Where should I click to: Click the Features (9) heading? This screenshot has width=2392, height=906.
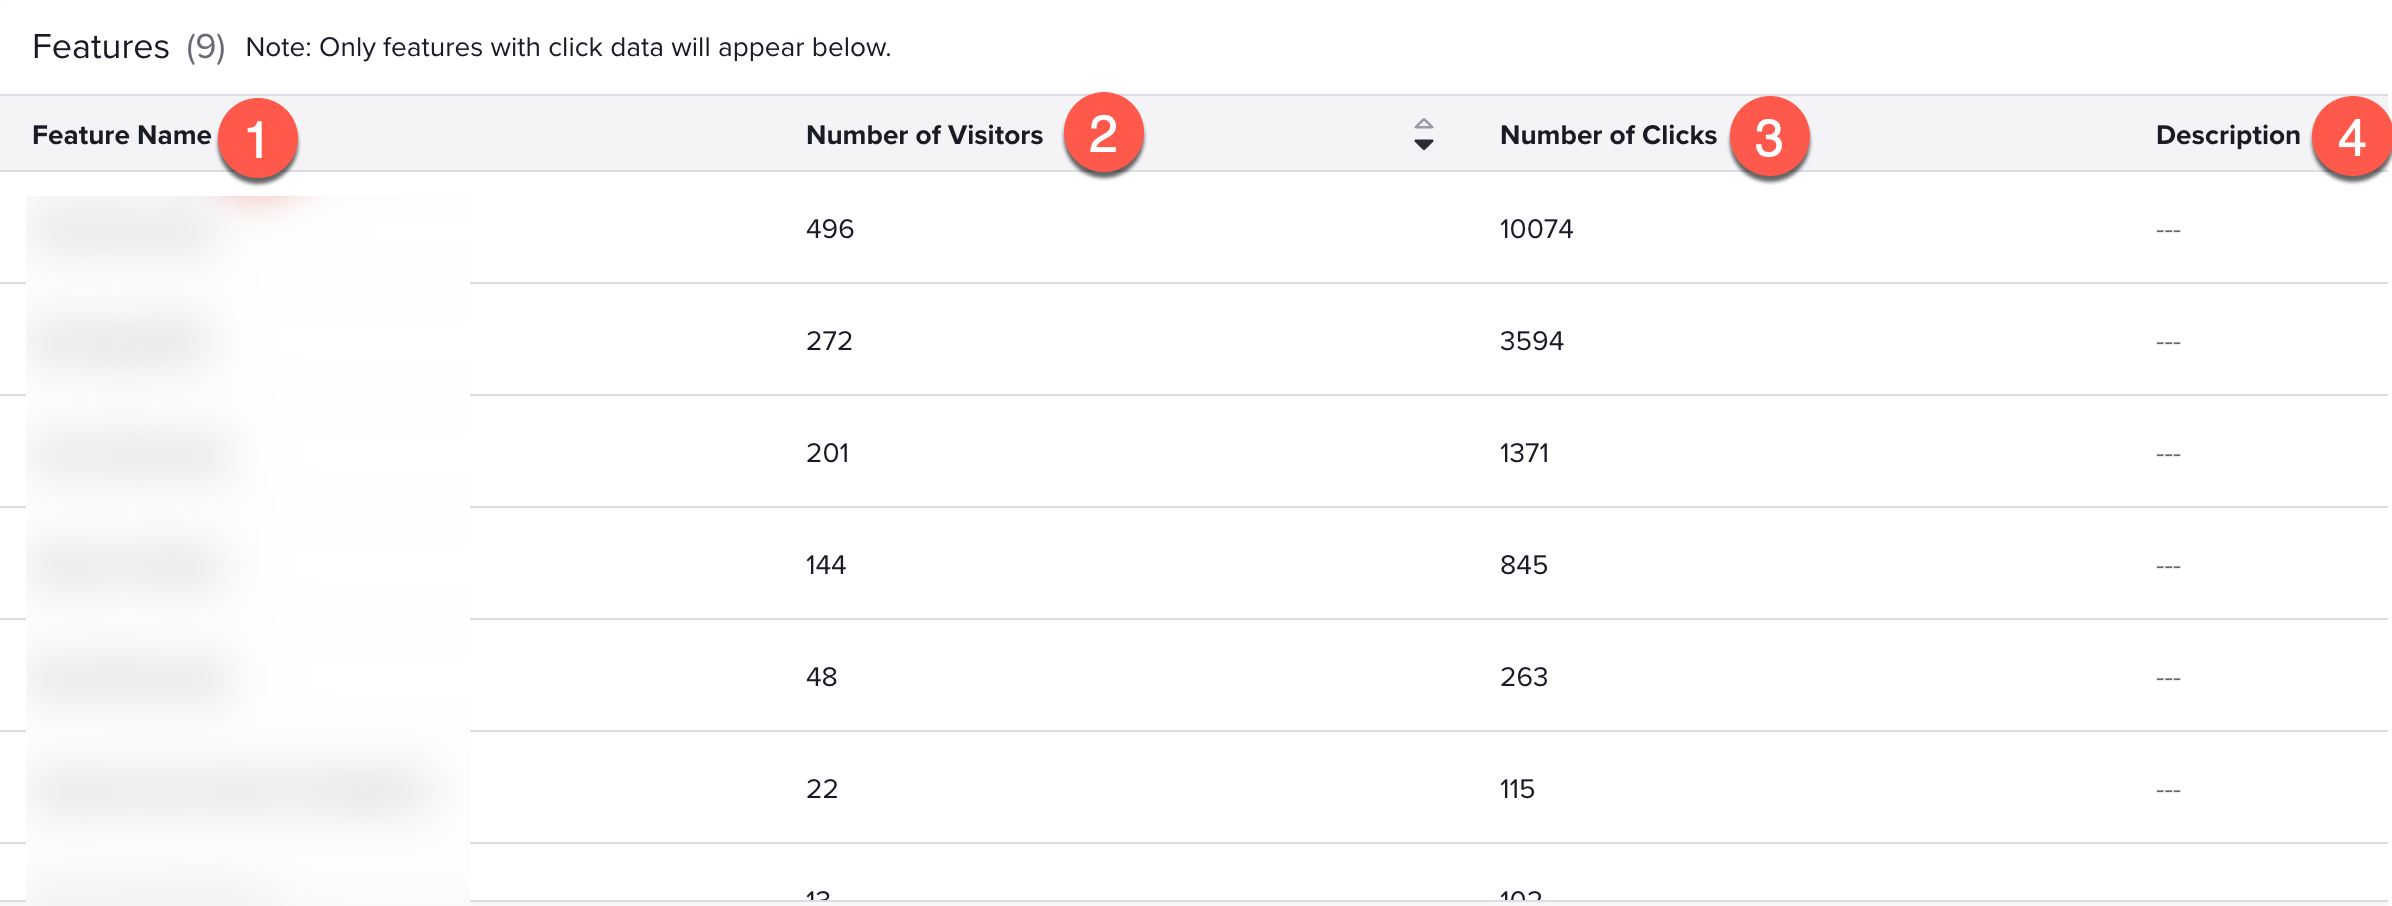click(128, 47)
